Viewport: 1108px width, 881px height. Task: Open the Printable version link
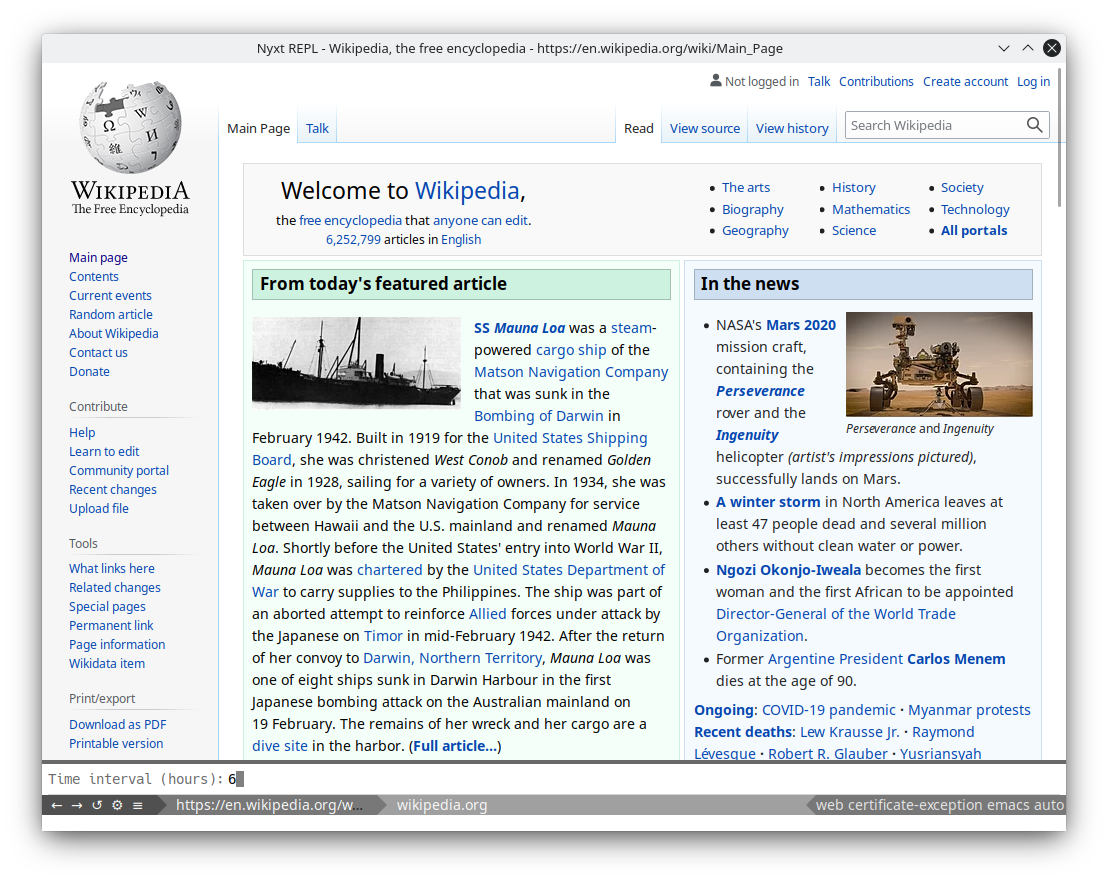tap(116, 744)
